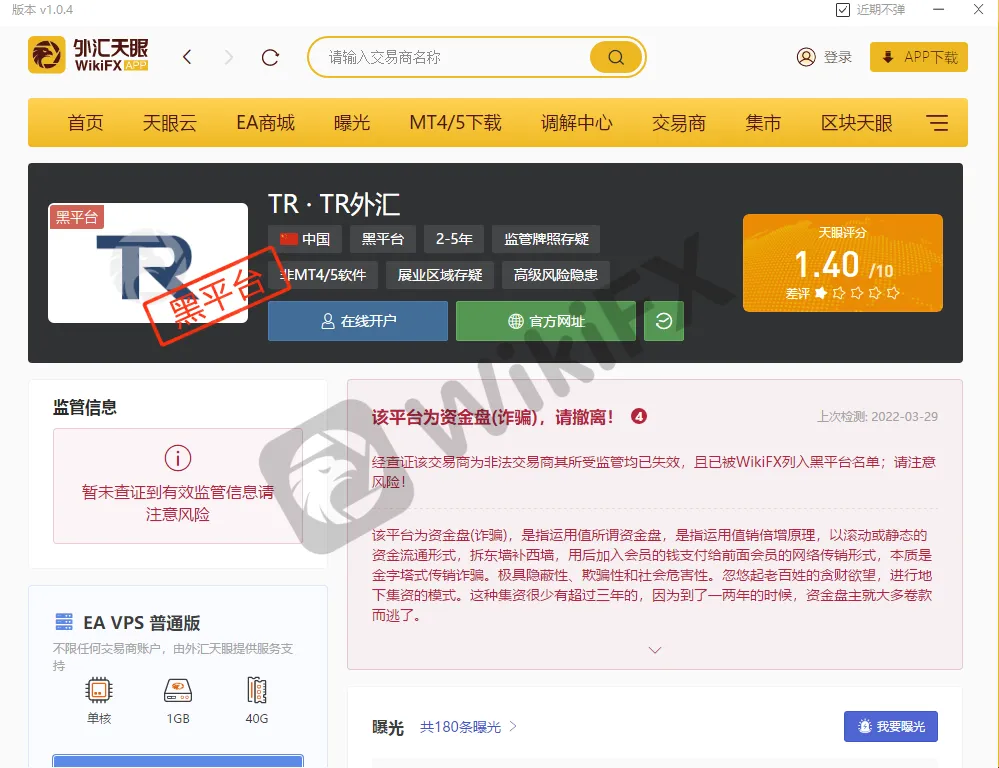Open the 首页 tab
999x768 pixels.
pos(85,122)
